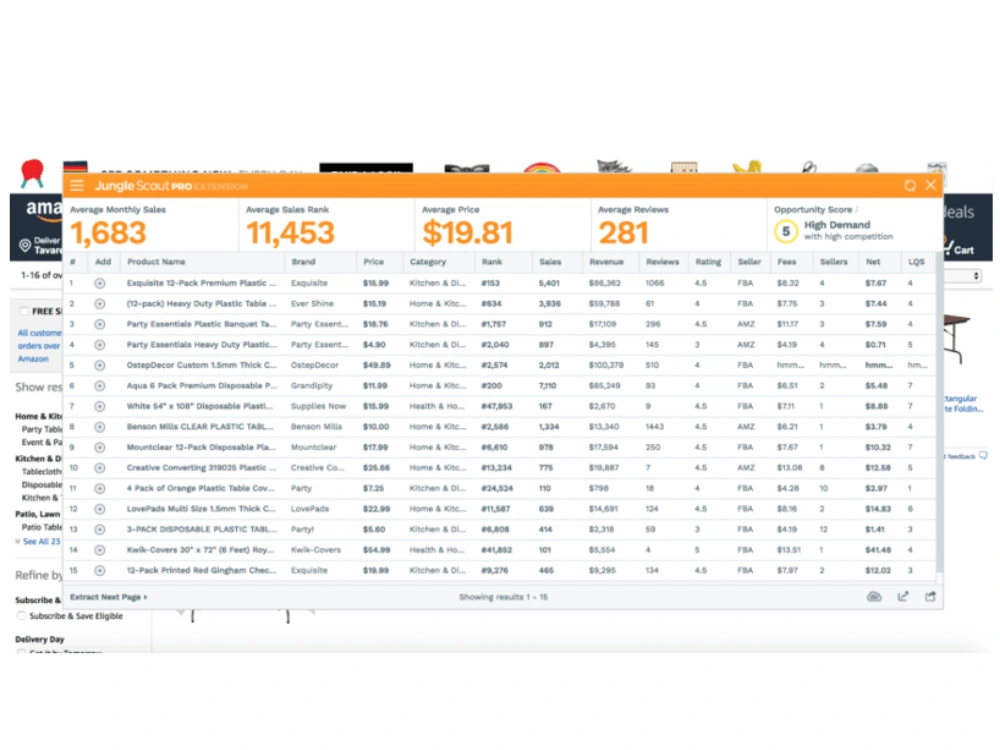Sort table by Reviews column header
This screenshot has width=1000, height=750.
(662, 261)
